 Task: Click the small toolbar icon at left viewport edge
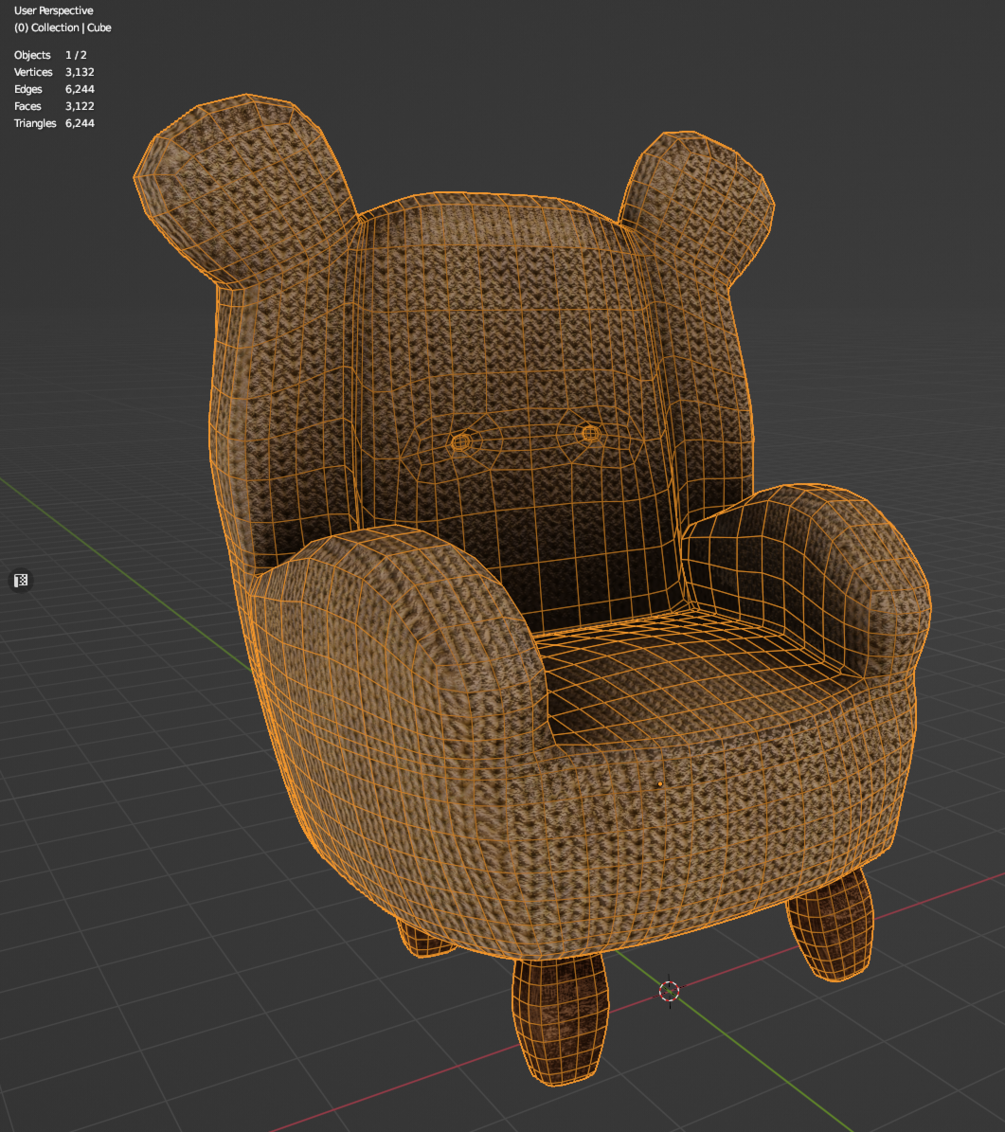(21, 580)
